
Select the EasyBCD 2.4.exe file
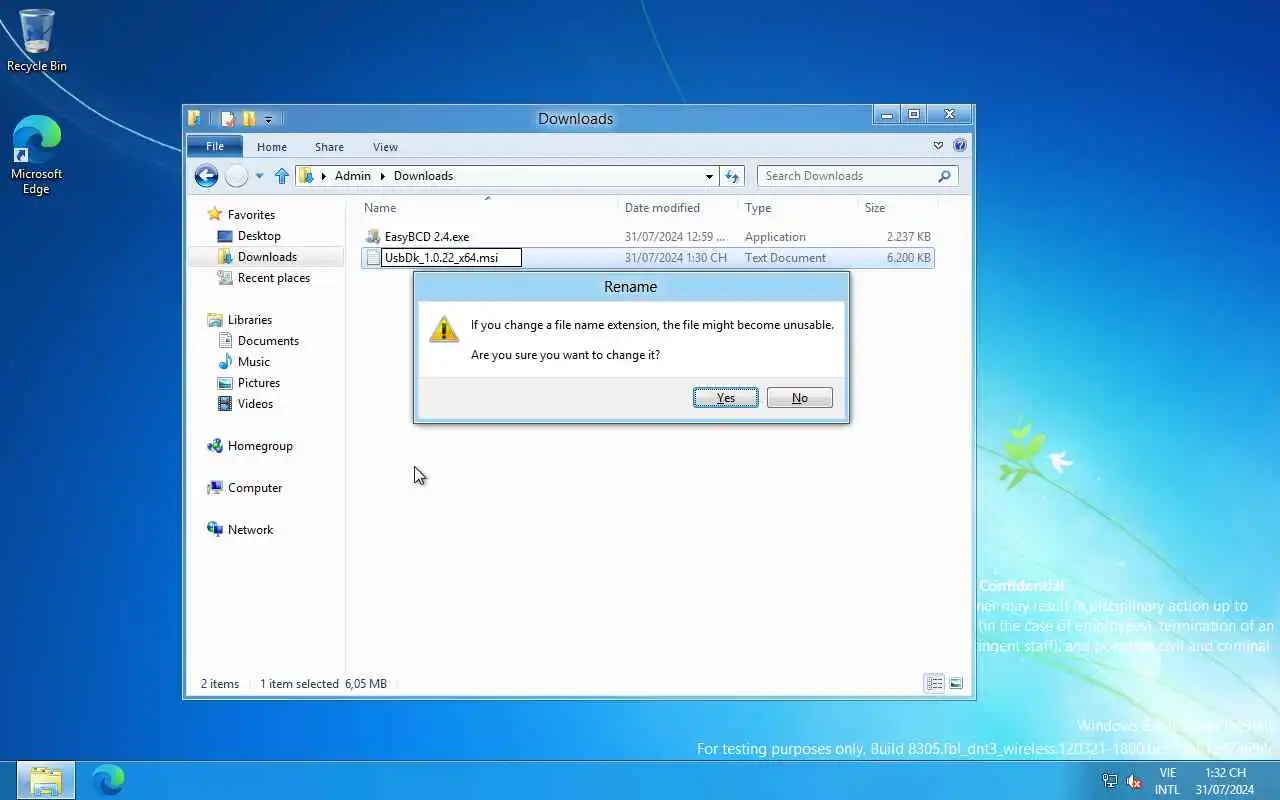tap(427, 237)
